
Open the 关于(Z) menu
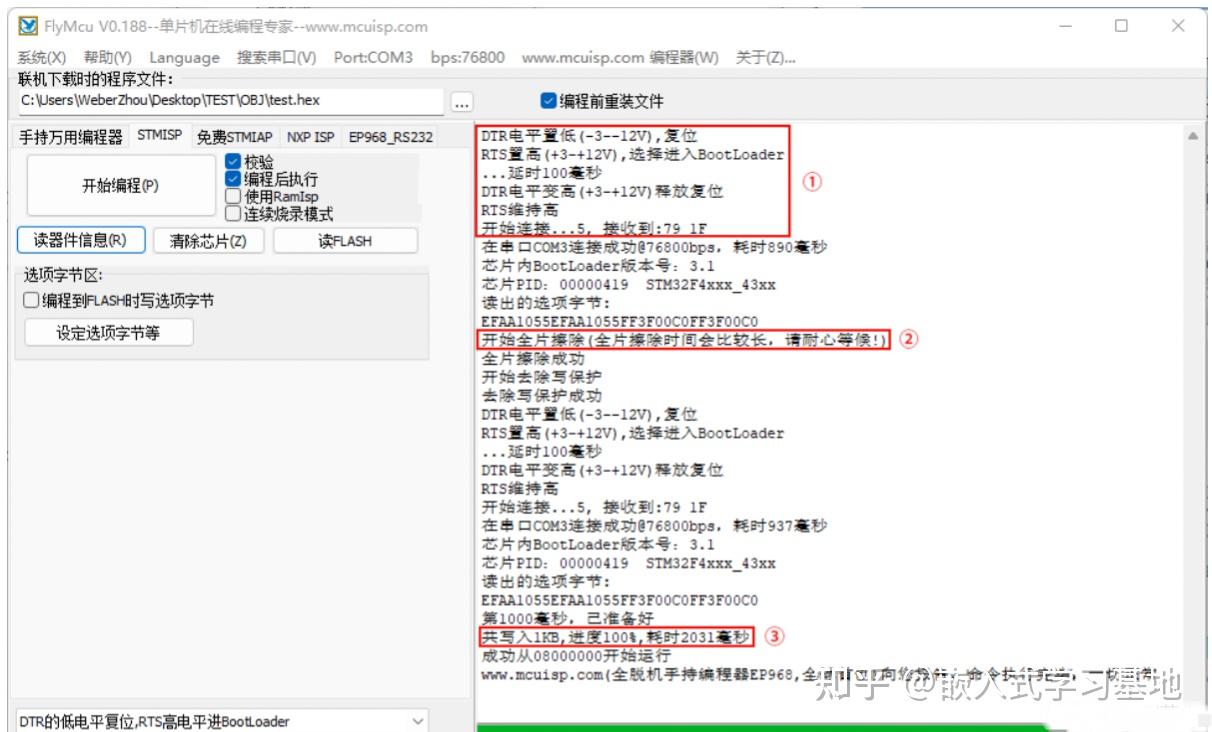(766, 57)
